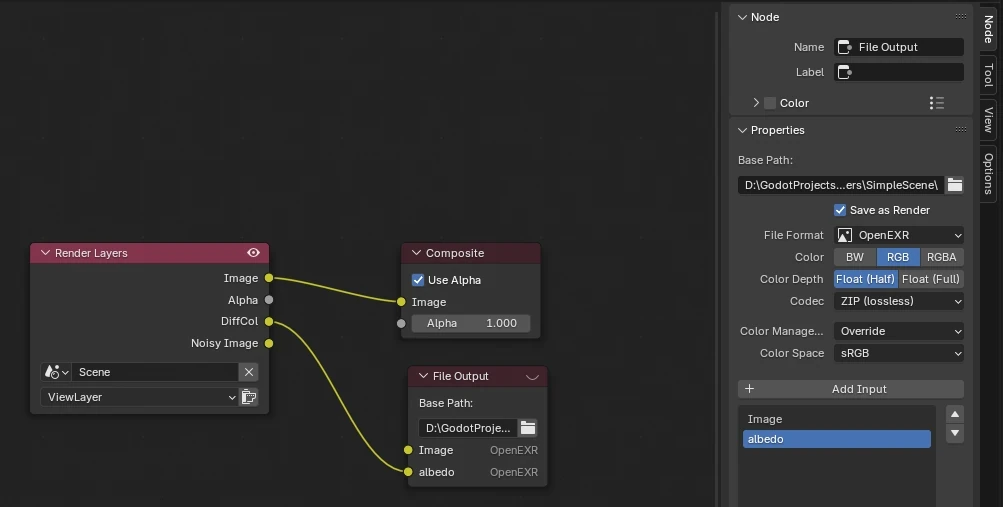Adjust the Alpha 1.000 value slider
Viewport: 1003px width, 507px height.
point(471,323)
